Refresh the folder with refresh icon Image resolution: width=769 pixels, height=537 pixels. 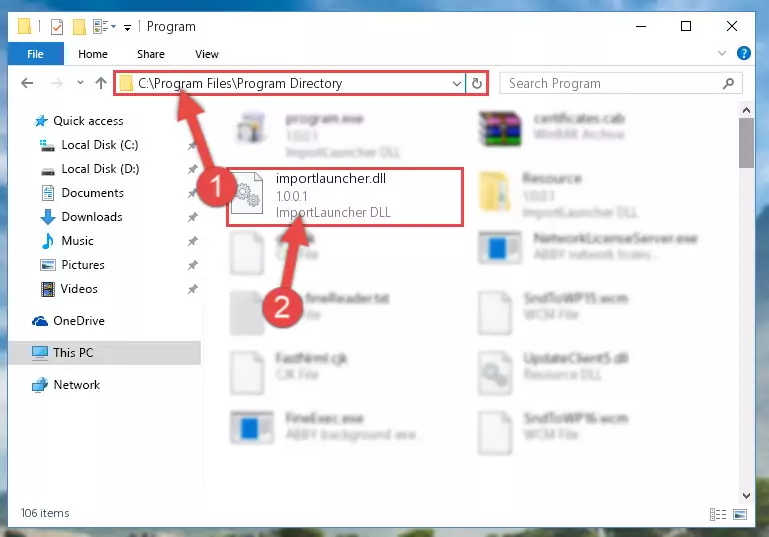pyautogui.click(x=477, y=83)
